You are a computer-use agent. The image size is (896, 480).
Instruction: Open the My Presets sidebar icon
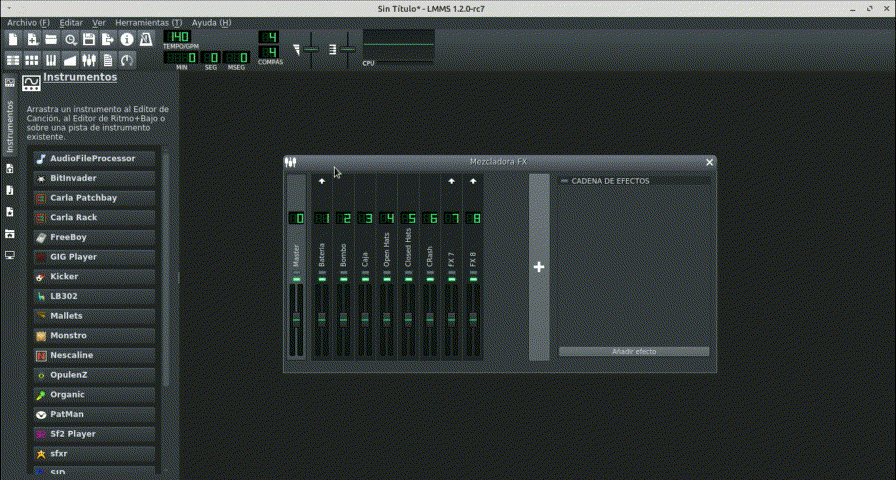coord(10,212)
